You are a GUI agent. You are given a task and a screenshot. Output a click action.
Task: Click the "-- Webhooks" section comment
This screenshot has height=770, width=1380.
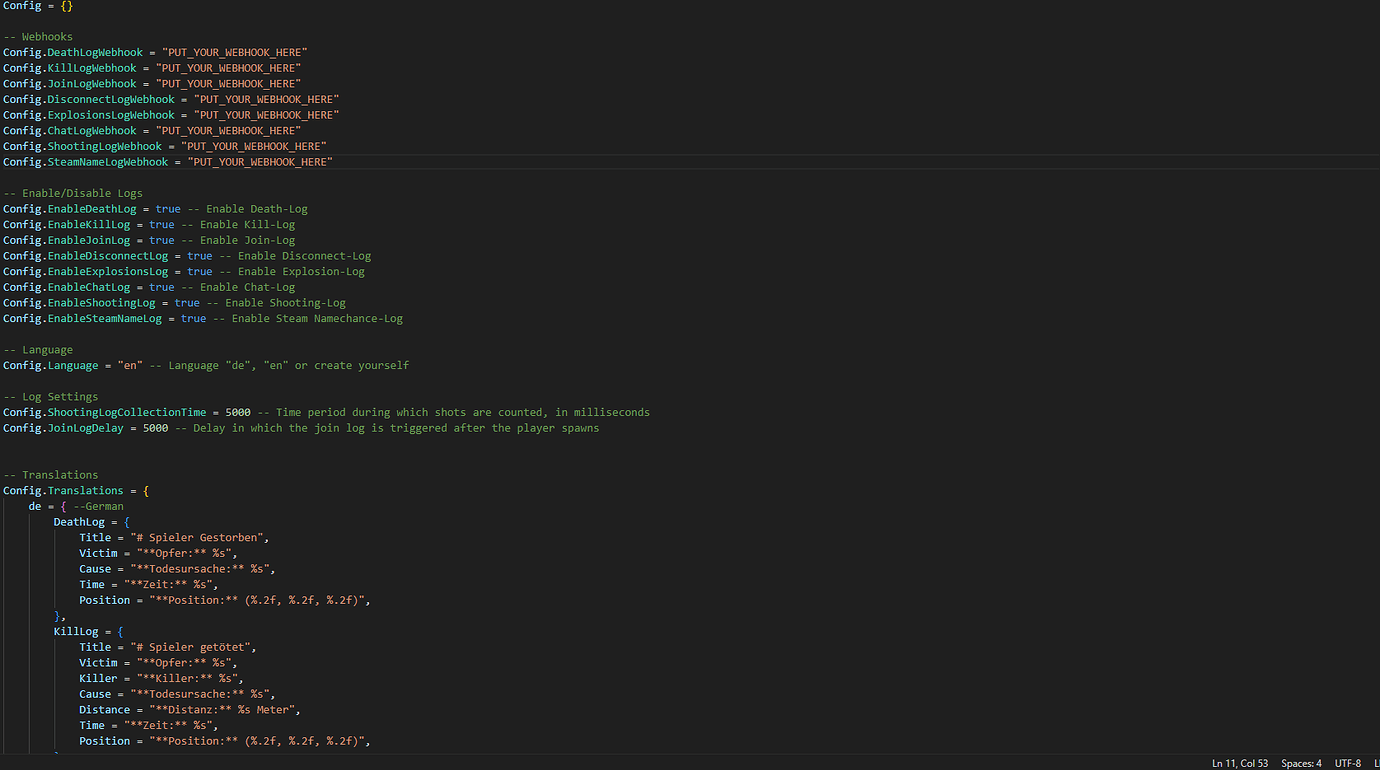pos(38,36)
